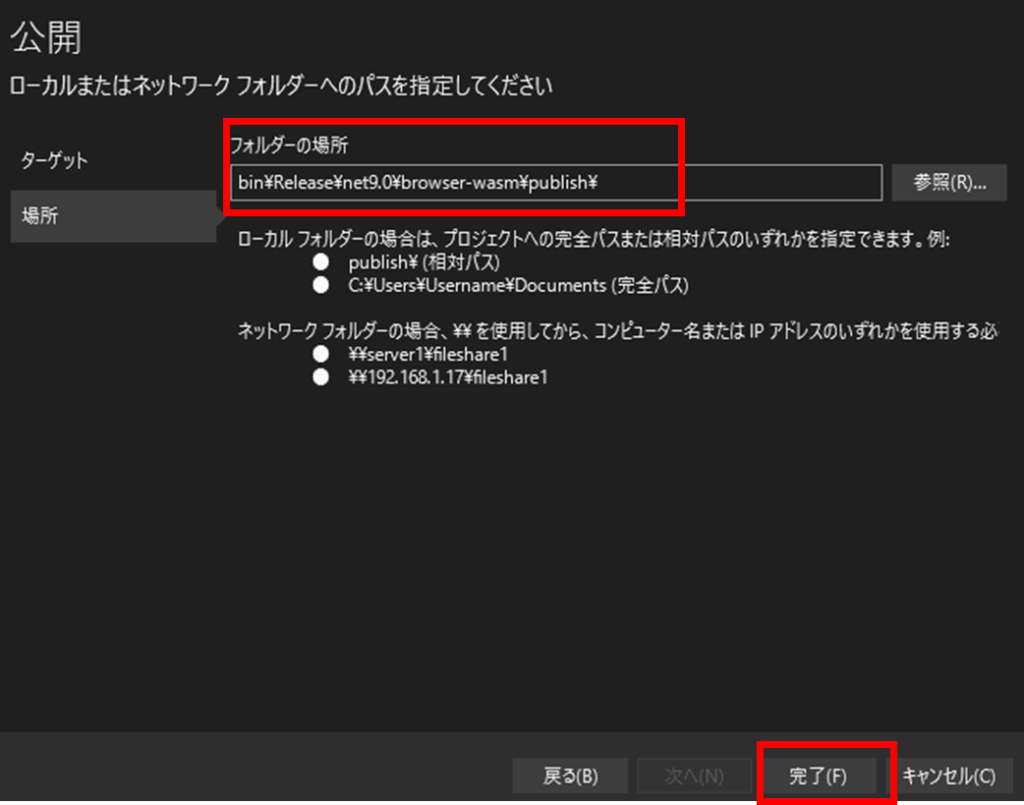Click the folder location path input field

pyautogui.click(x=555, y=183)
